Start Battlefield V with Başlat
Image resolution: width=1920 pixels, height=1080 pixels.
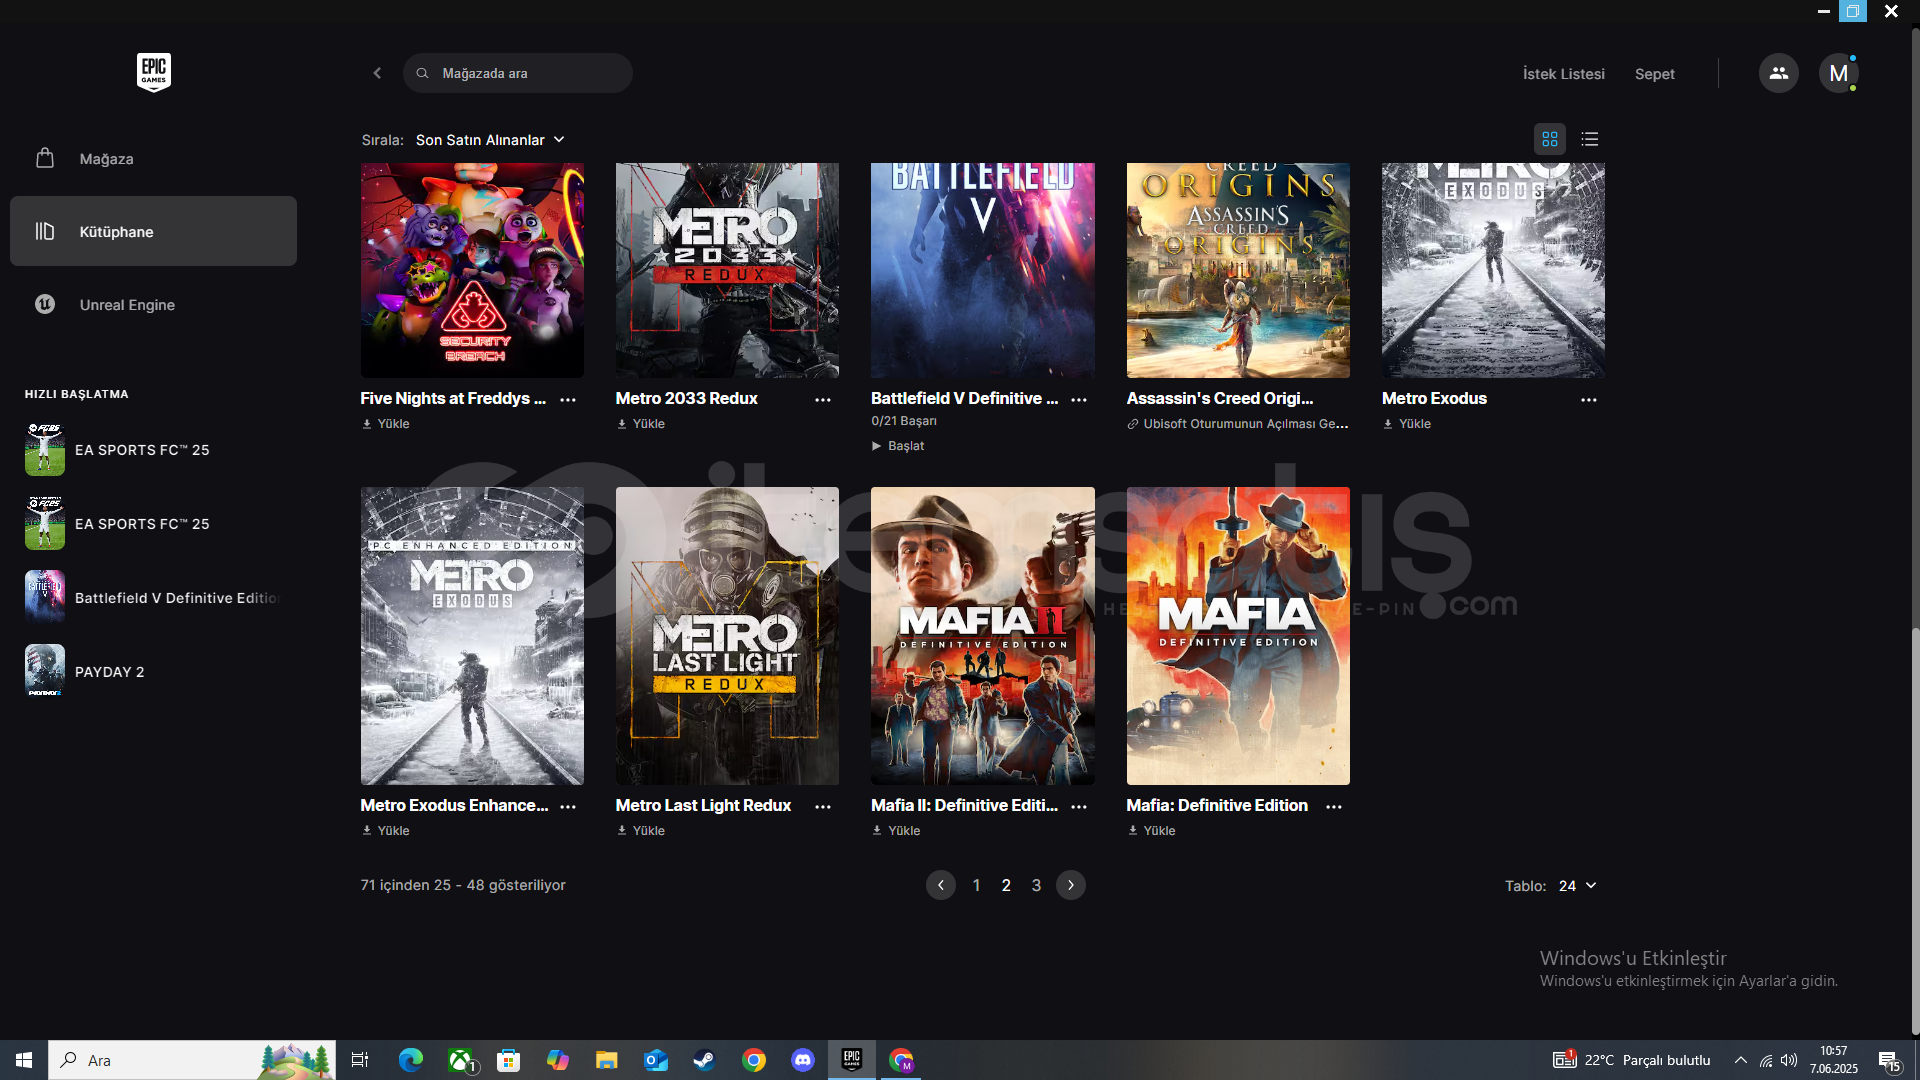[x=898, y=446]
